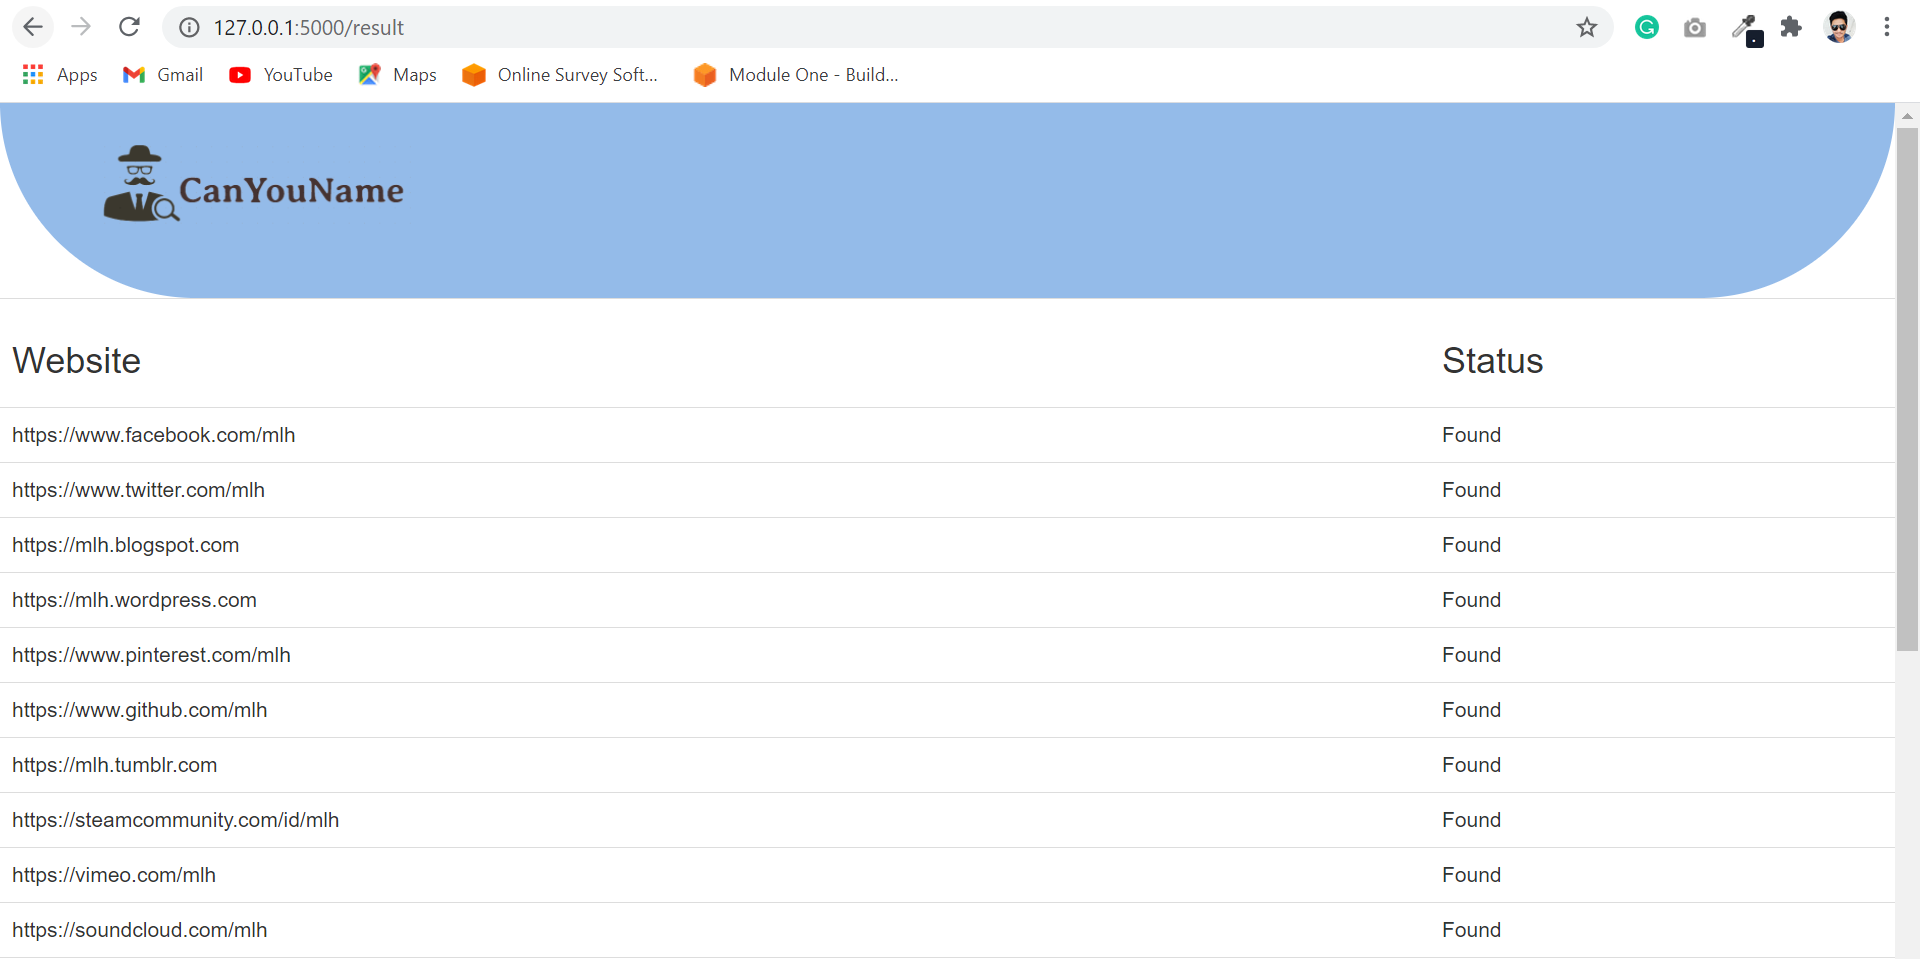Select the facebook.com/mlh URL text
The width and height of the screenshot is (1920, 959).
154,435
